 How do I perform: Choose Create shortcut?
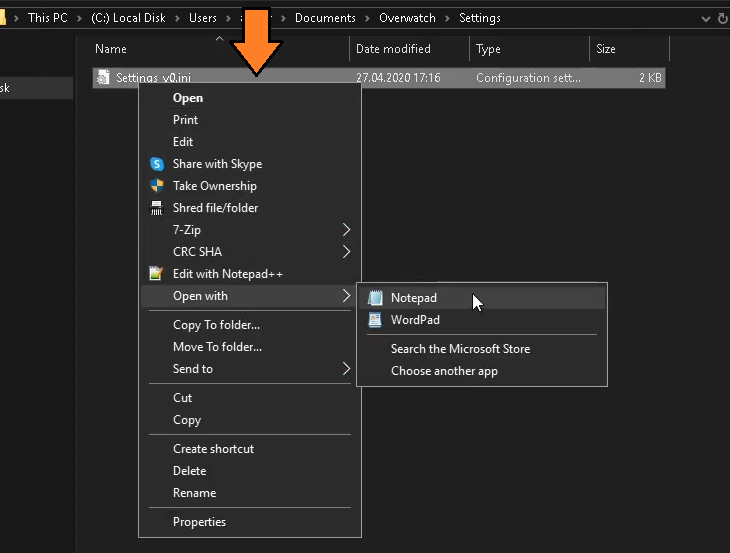[250, 449]
